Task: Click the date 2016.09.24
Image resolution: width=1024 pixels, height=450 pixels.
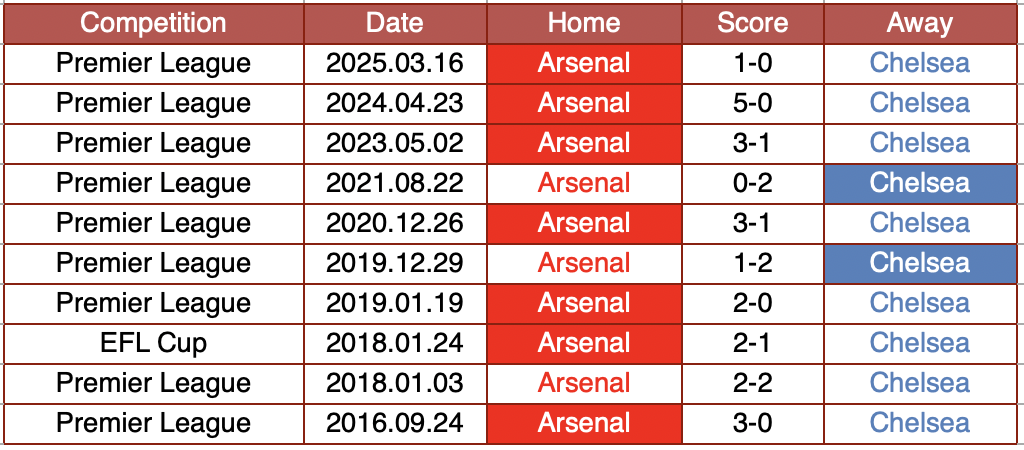Action: pyautogui.click(x=394, y=423)
